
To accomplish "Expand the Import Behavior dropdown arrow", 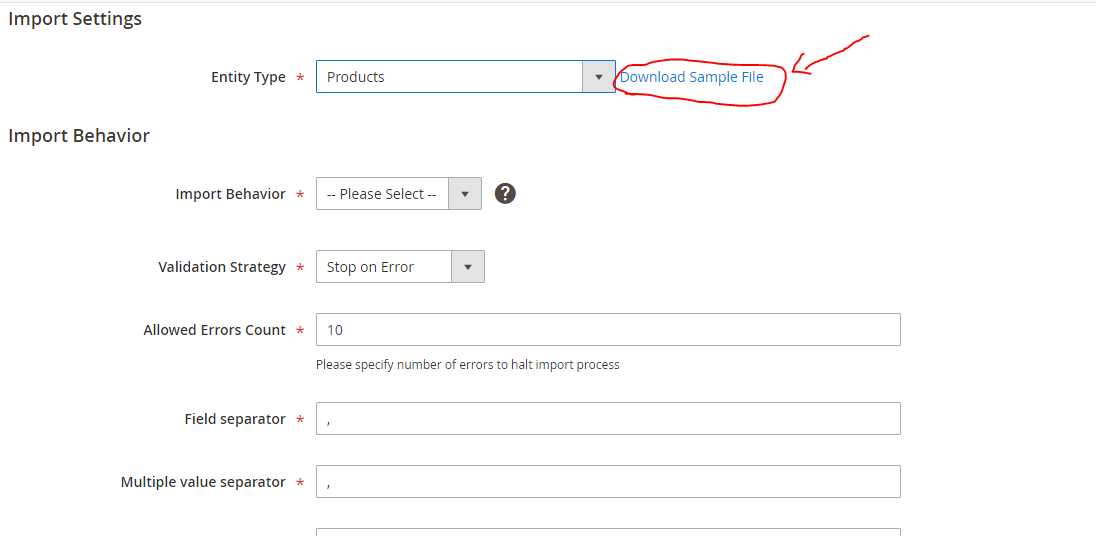I will (x=465, y=194).
